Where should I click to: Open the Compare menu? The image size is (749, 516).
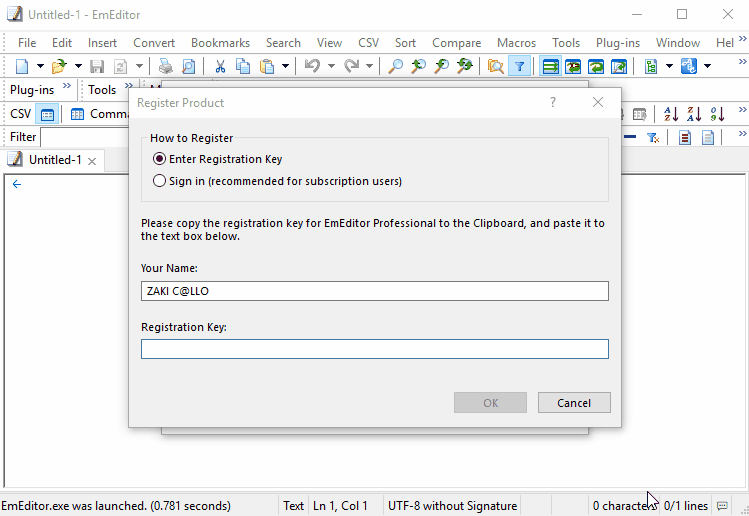(456, 43)
